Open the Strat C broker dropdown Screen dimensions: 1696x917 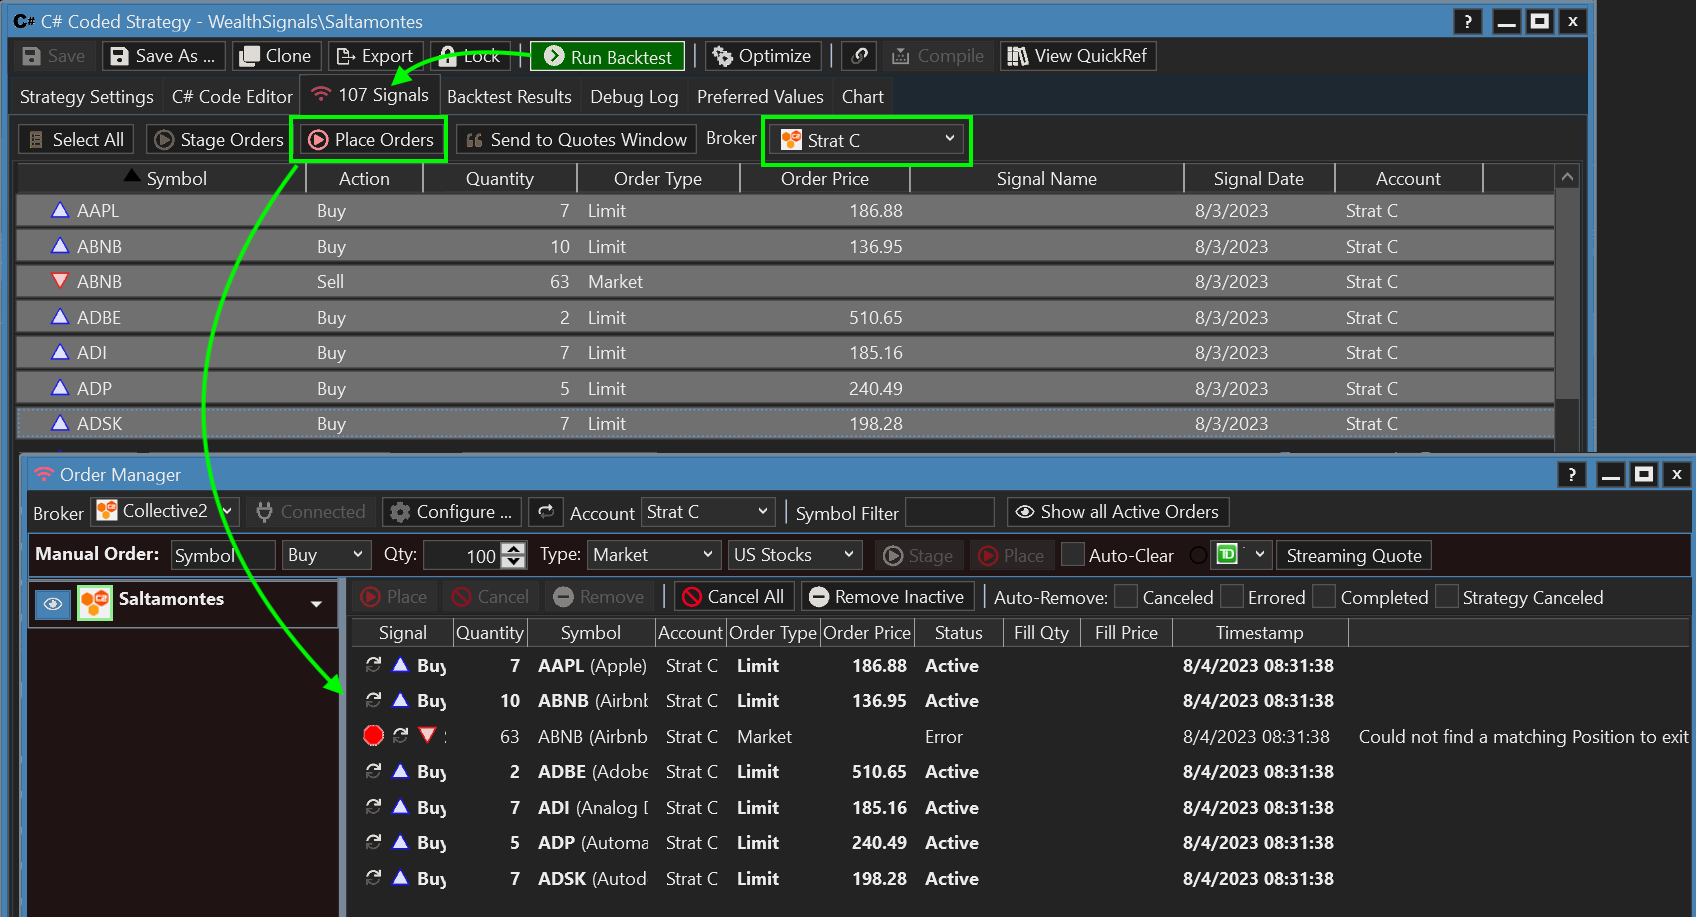click(867, 140)
